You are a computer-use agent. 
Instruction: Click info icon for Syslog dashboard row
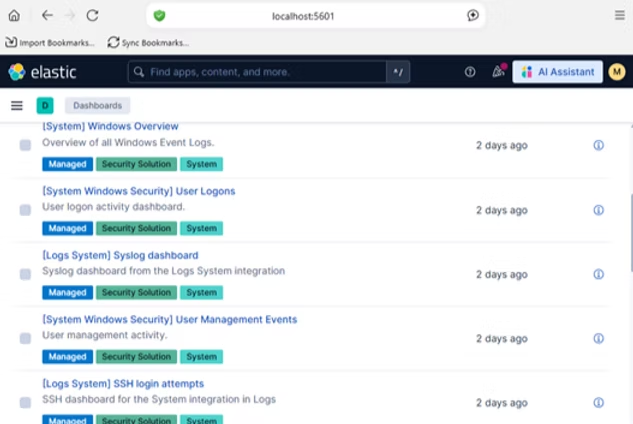point(598,274)
